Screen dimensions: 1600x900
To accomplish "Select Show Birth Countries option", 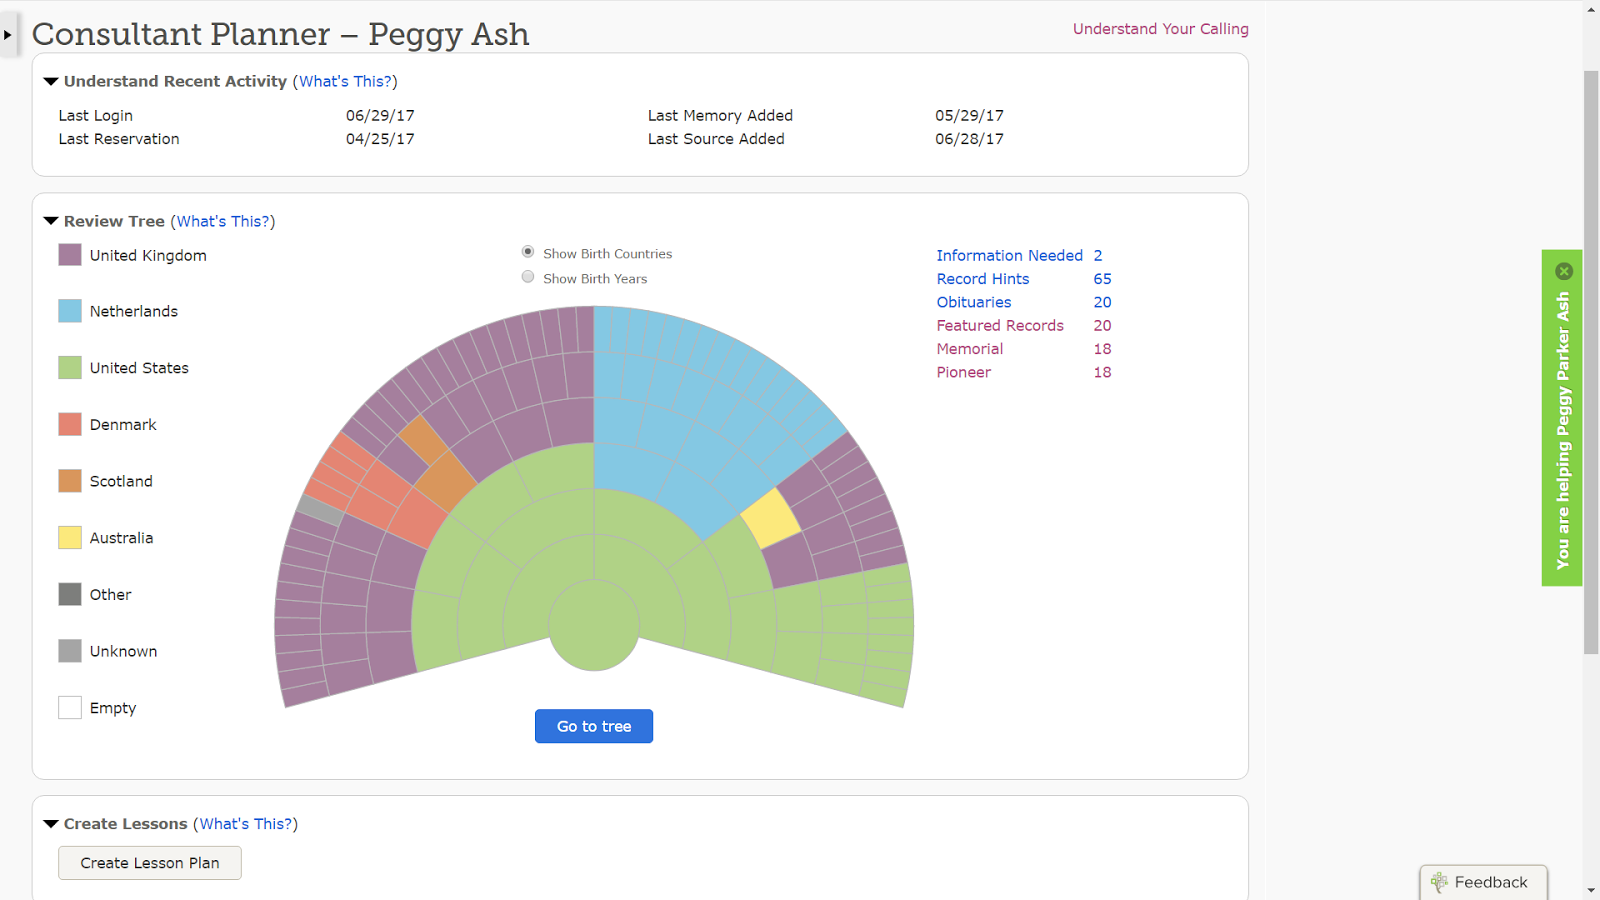I will coord(528,252).
